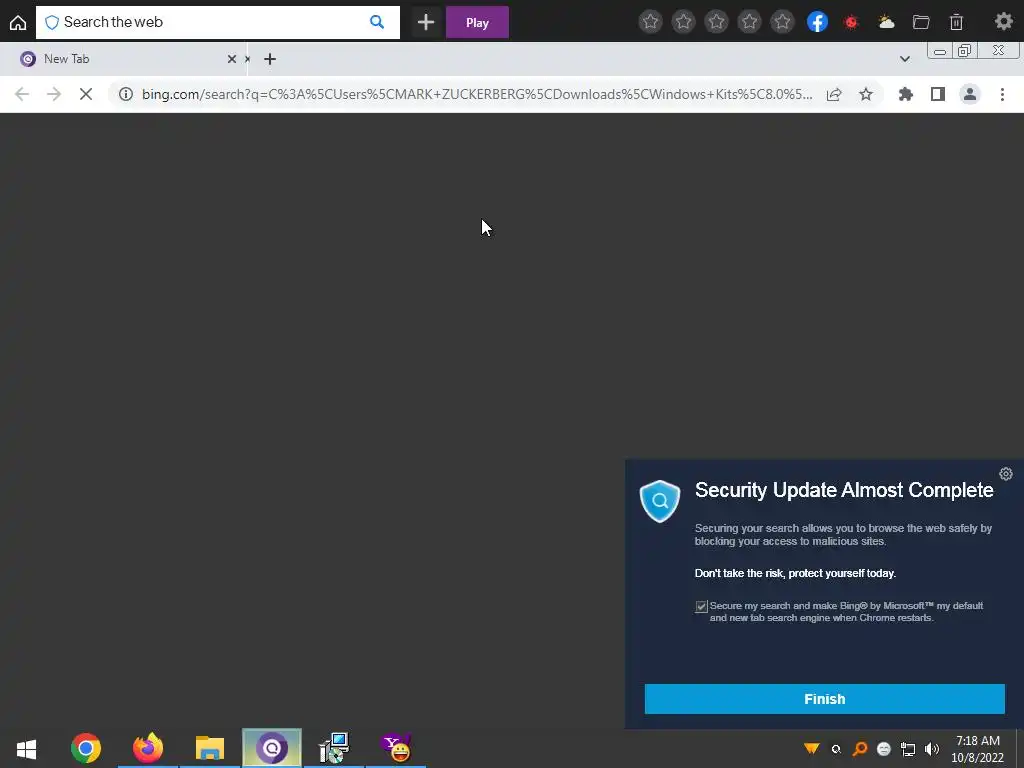
Task: Open the toolbar settings gear
Action: point(1003,22)
